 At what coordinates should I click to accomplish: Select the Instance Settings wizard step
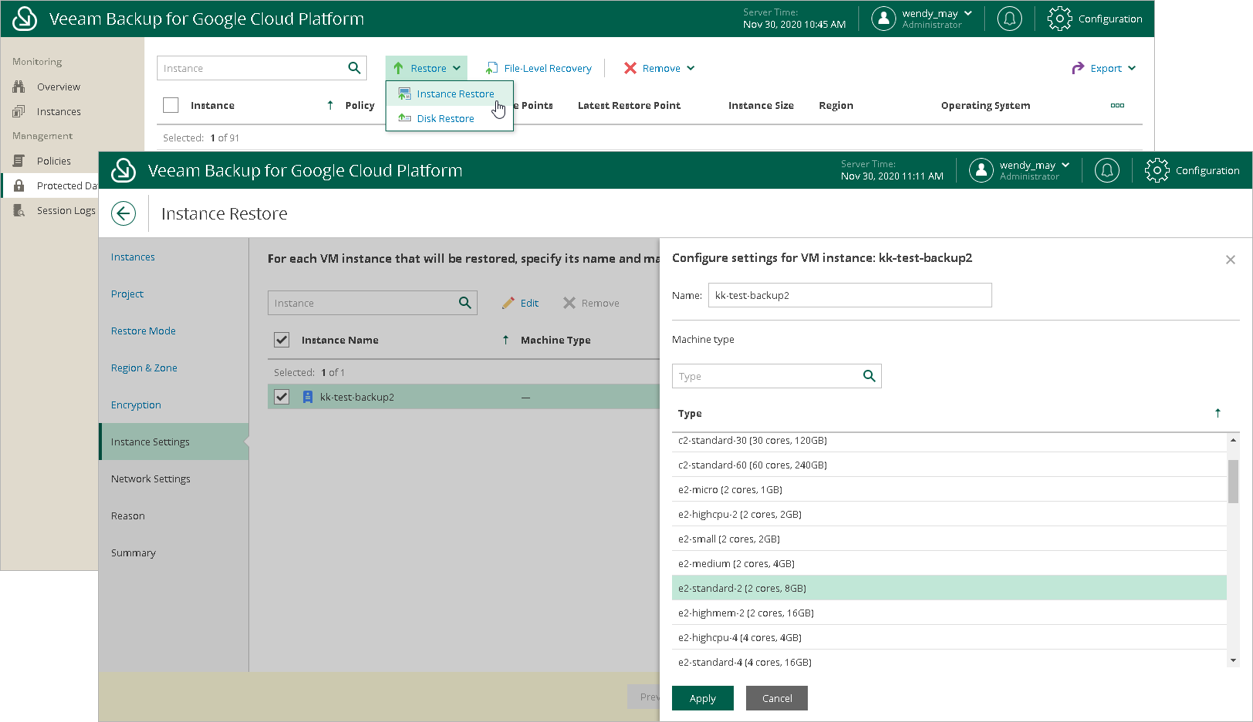[x=174, y=442]
